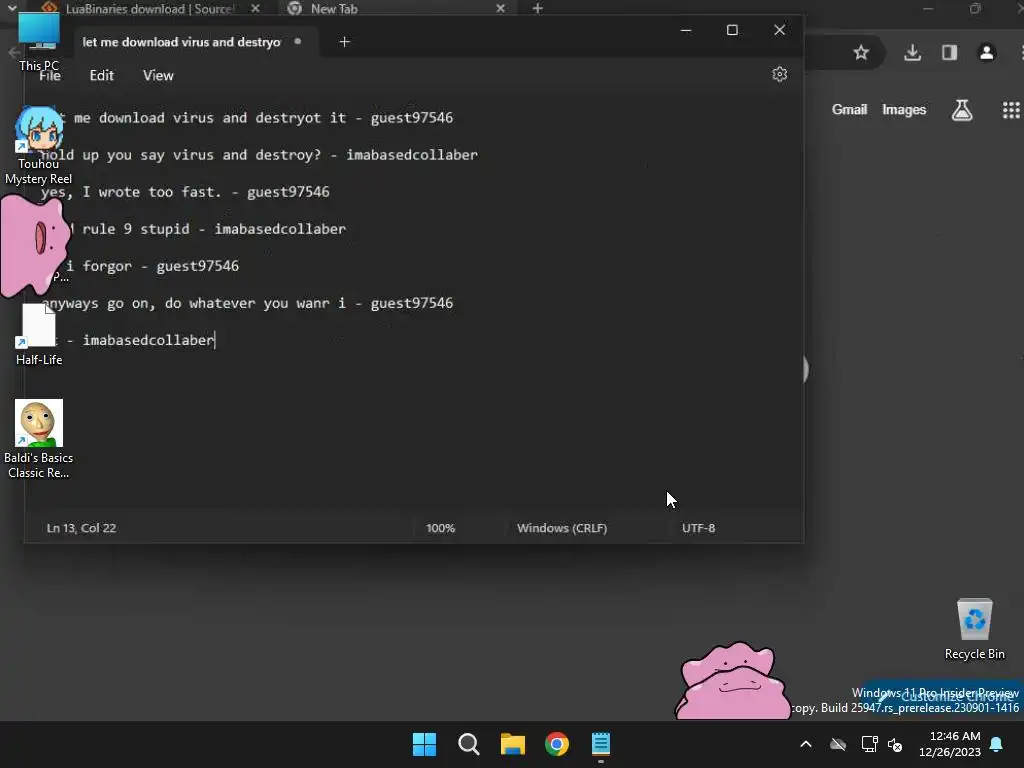Viewport: 1024px width, 768px height.
Task: Show hidden system tray icons
Action: pyautogui.click(x=806, y=744)
